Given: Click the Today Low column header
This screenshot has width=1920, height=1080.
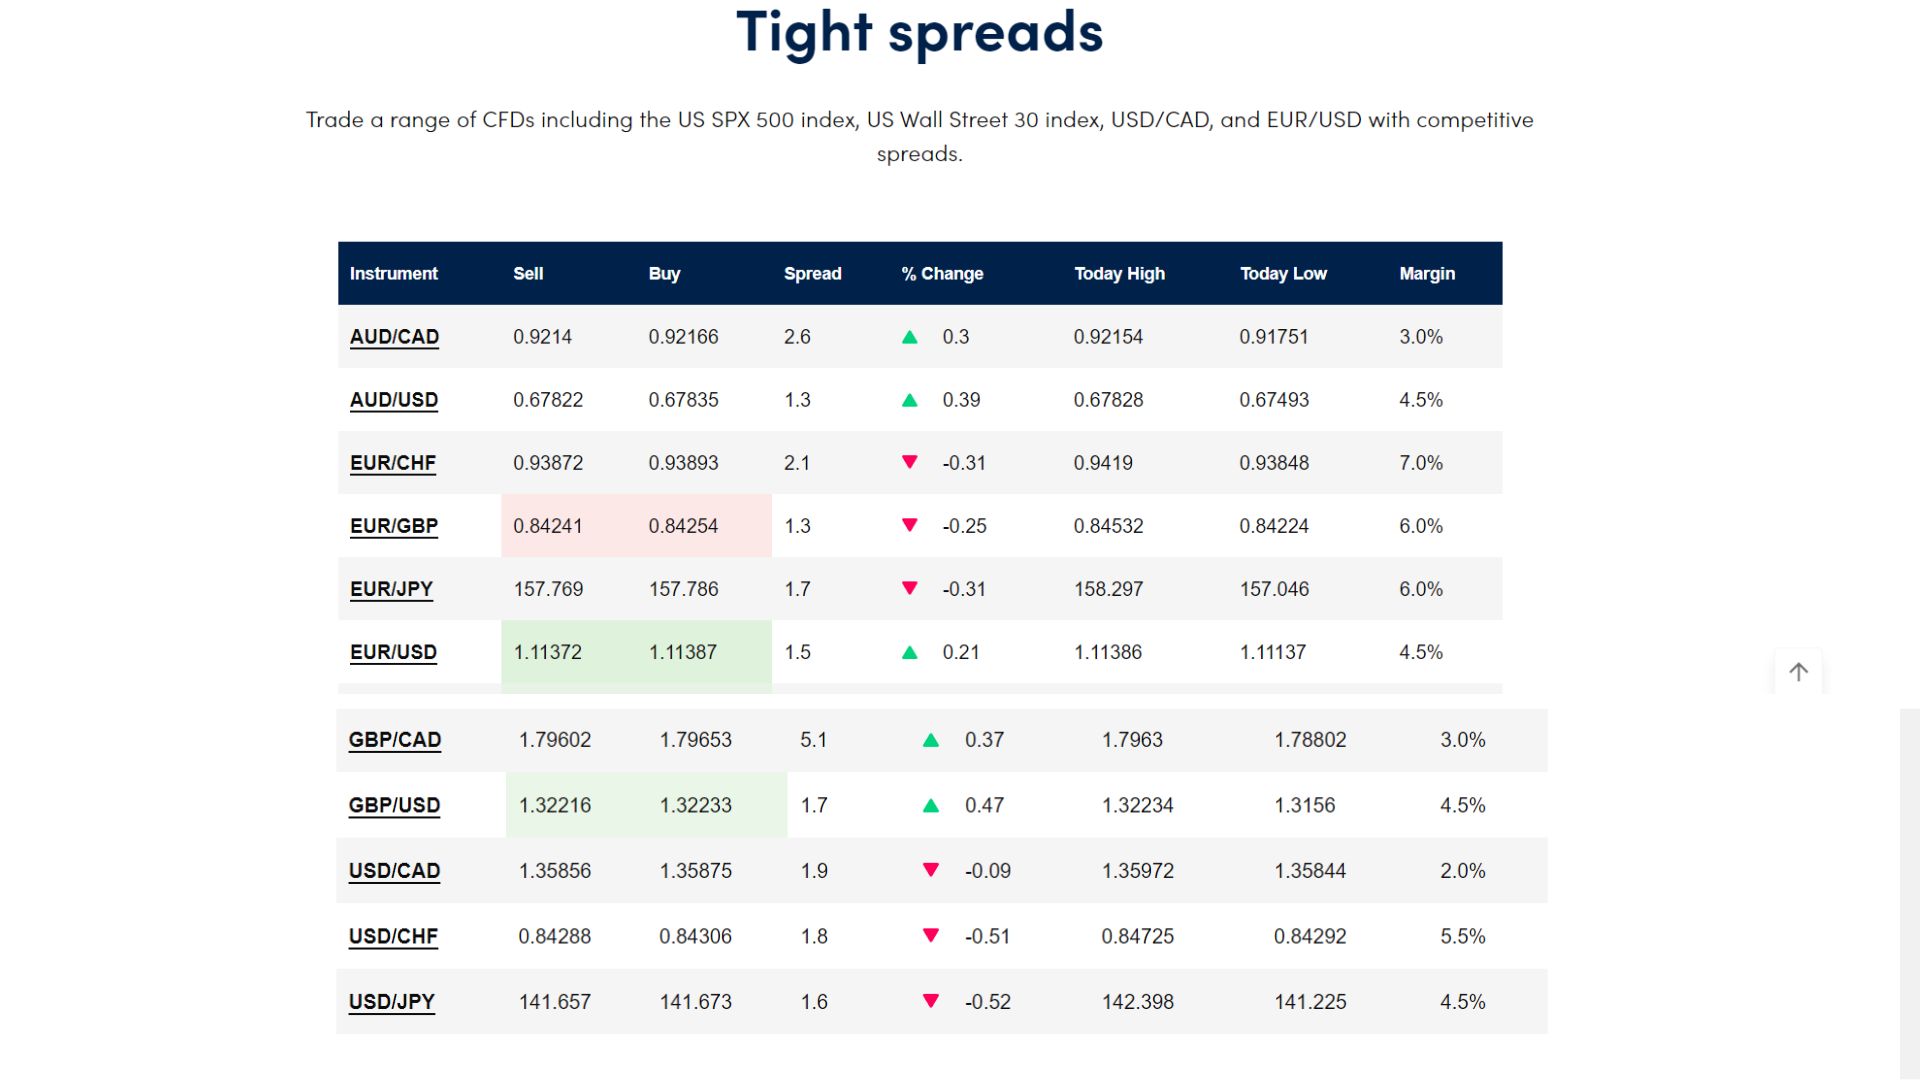Looking at the screenshot, I should coord(1283,273).
